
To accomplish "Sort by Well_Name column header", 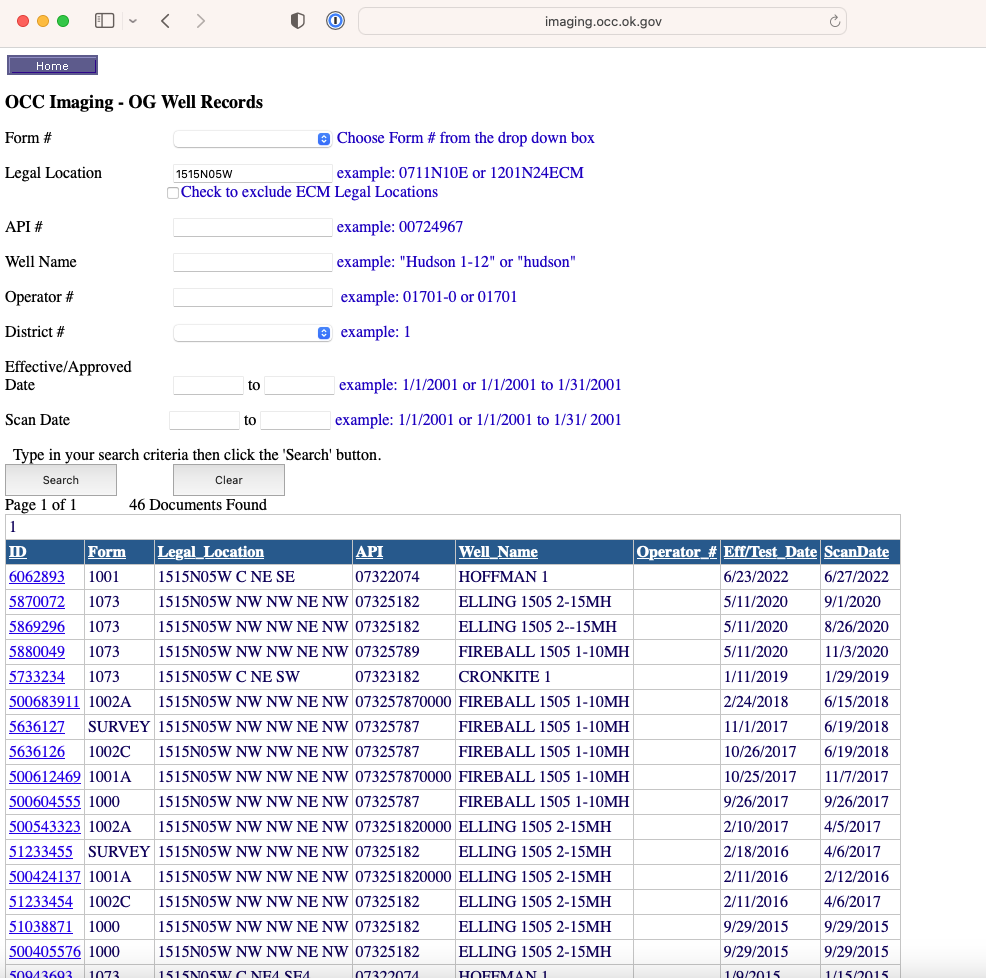I will pyautogui.click(x=498, y=552).
